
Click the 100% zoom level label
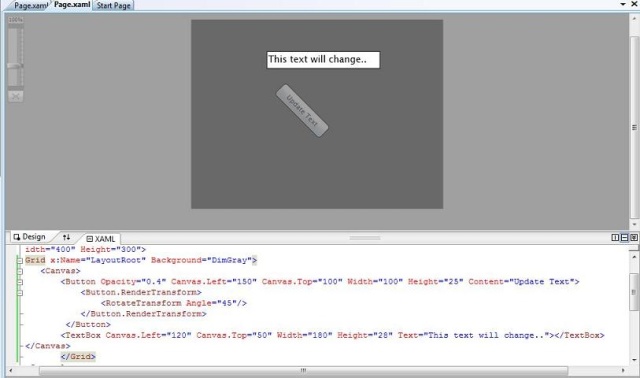16,20
